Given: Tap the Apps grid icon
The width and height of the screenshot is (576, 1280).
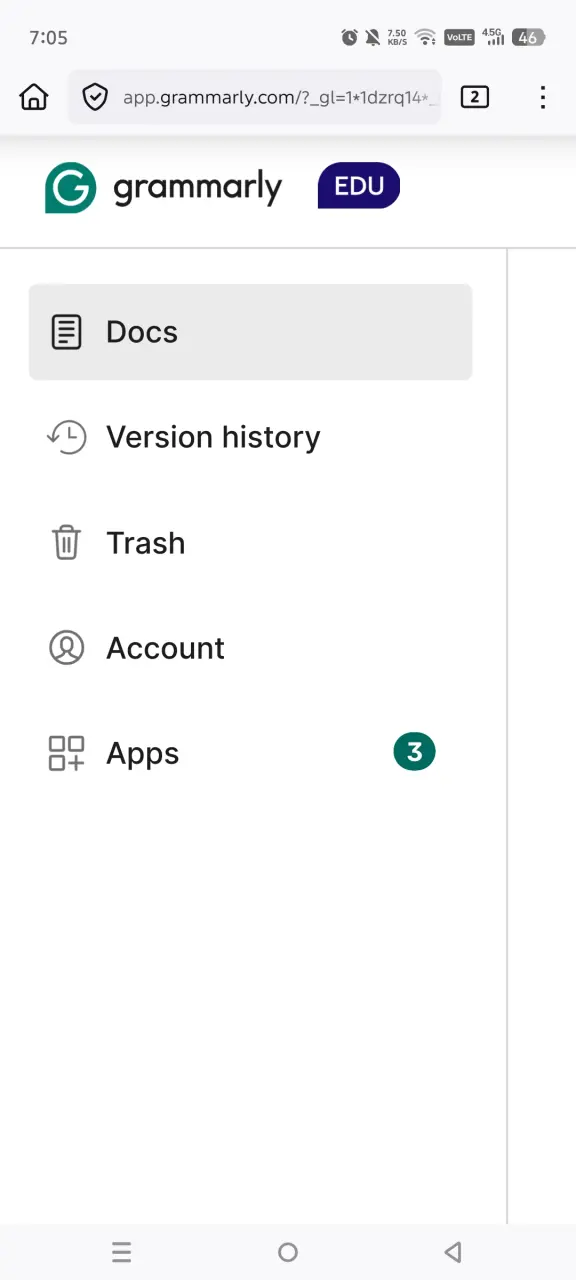Looking at the screenshot, I should [x=67, y=753].
